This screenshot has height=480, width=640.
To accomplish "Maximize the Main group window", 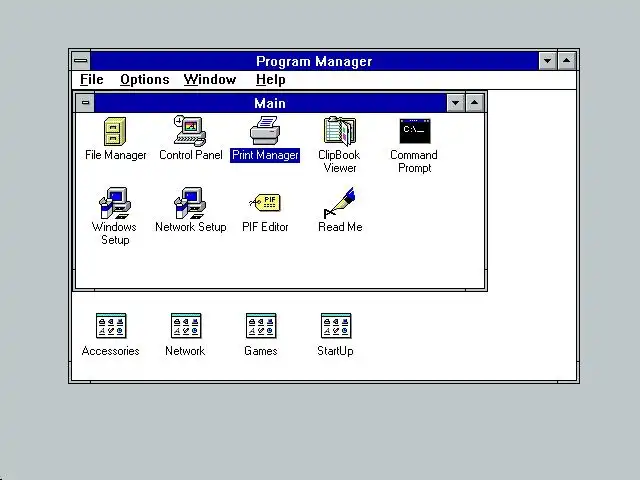I will point(474,102).
